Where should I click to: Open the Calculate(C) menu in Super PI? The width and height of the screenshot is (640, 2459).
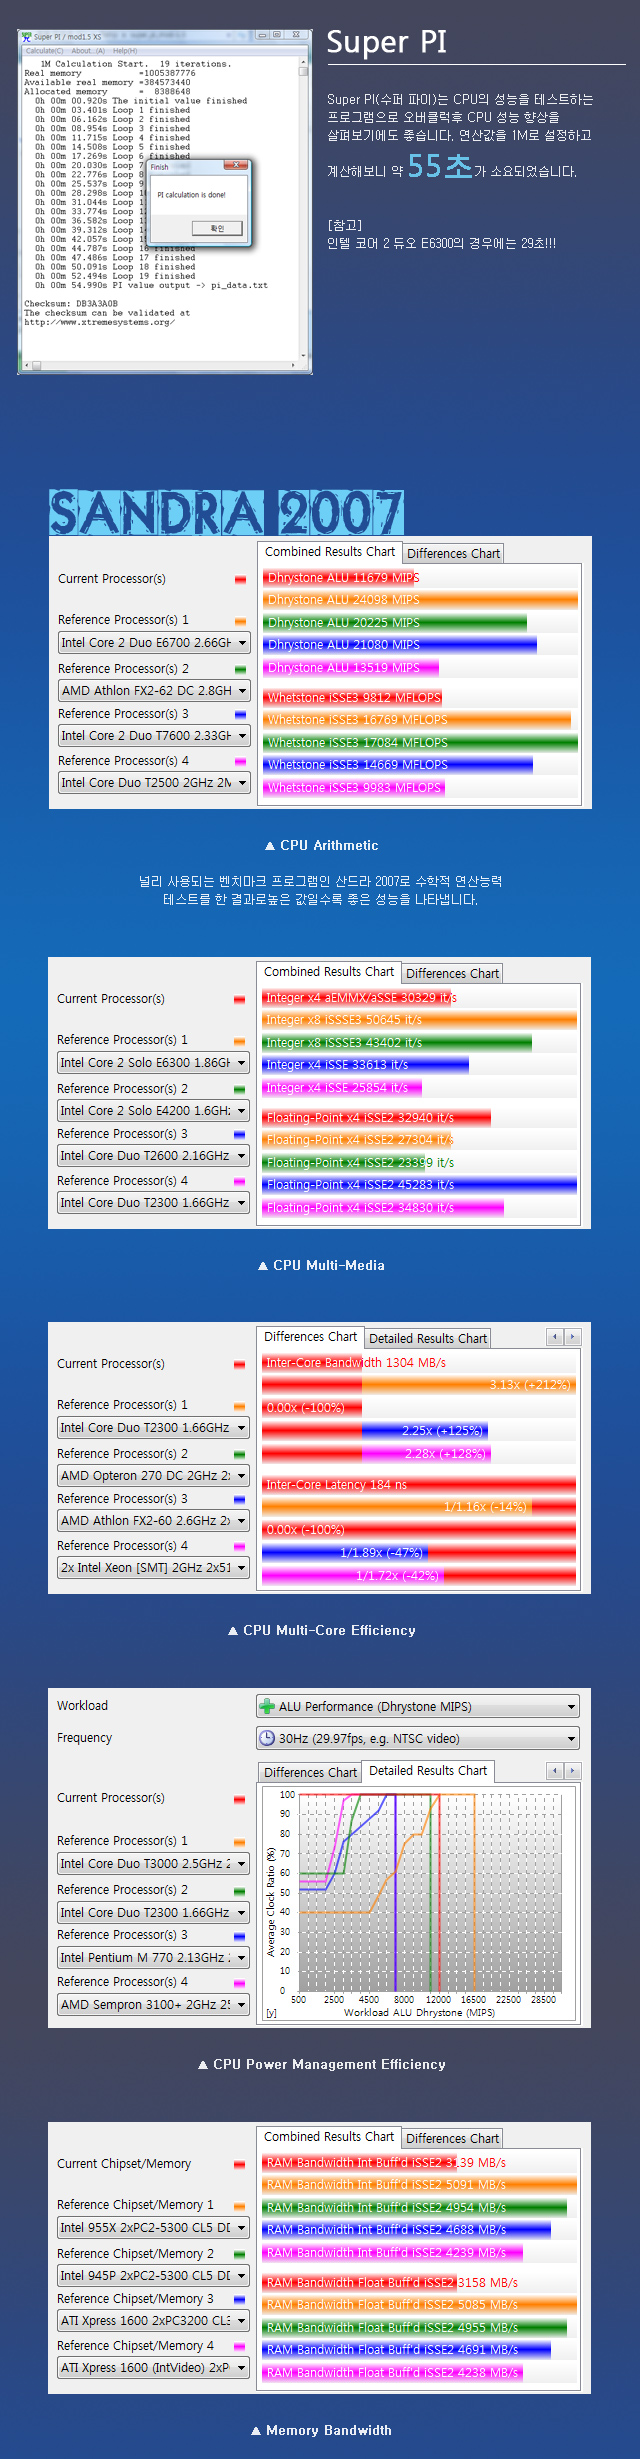(x=44, y=50)
